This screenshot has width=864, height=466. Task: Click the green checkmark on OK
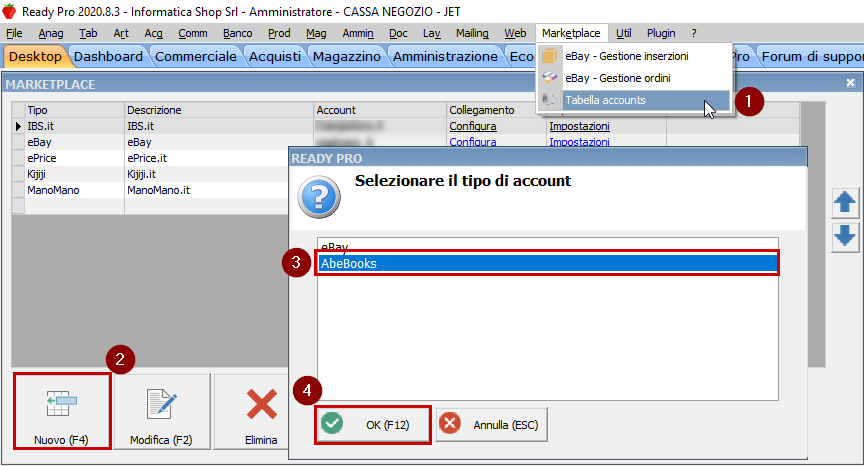click(332, 424)
